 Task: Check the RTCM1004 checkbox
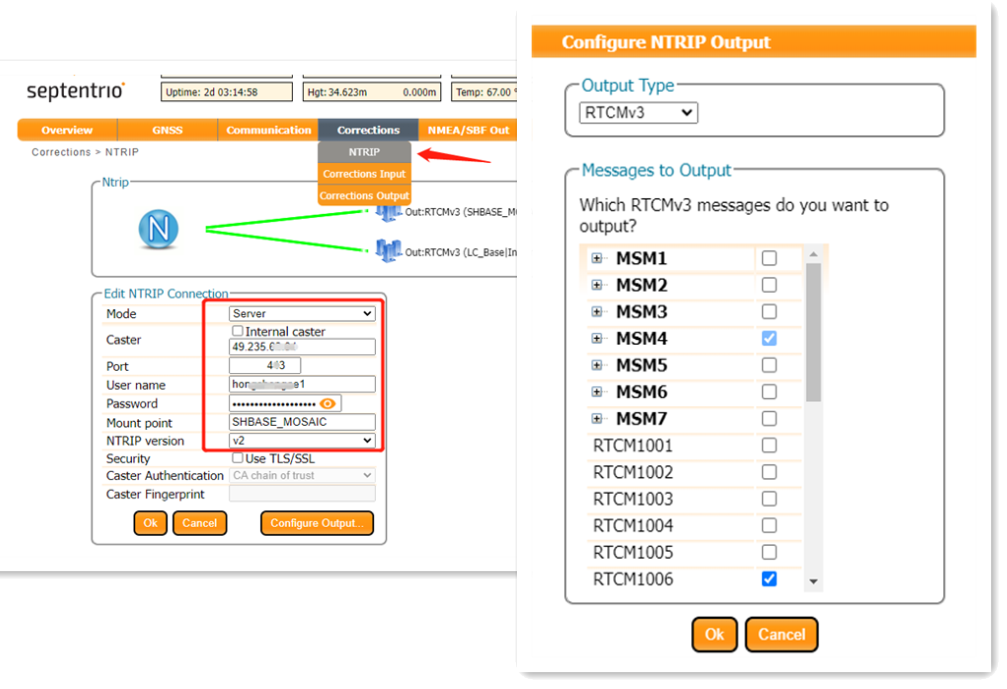(769, 526)
